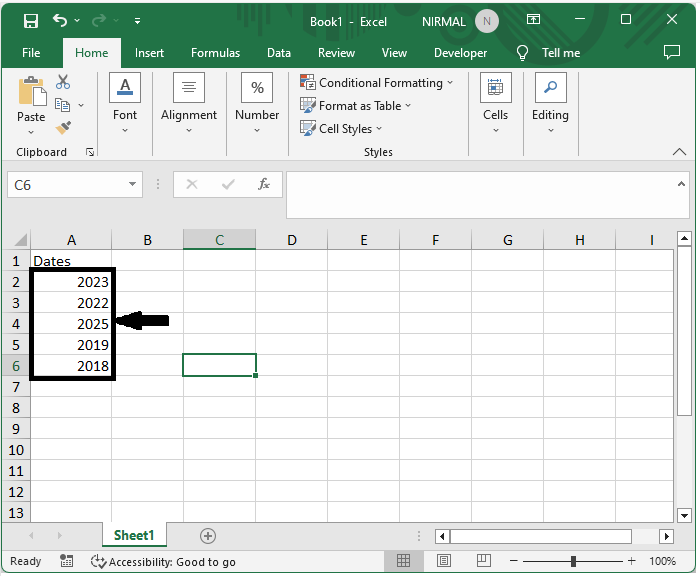This screenshot has width=700, height=576.
Task: Select the View tab
Action: 394,53
